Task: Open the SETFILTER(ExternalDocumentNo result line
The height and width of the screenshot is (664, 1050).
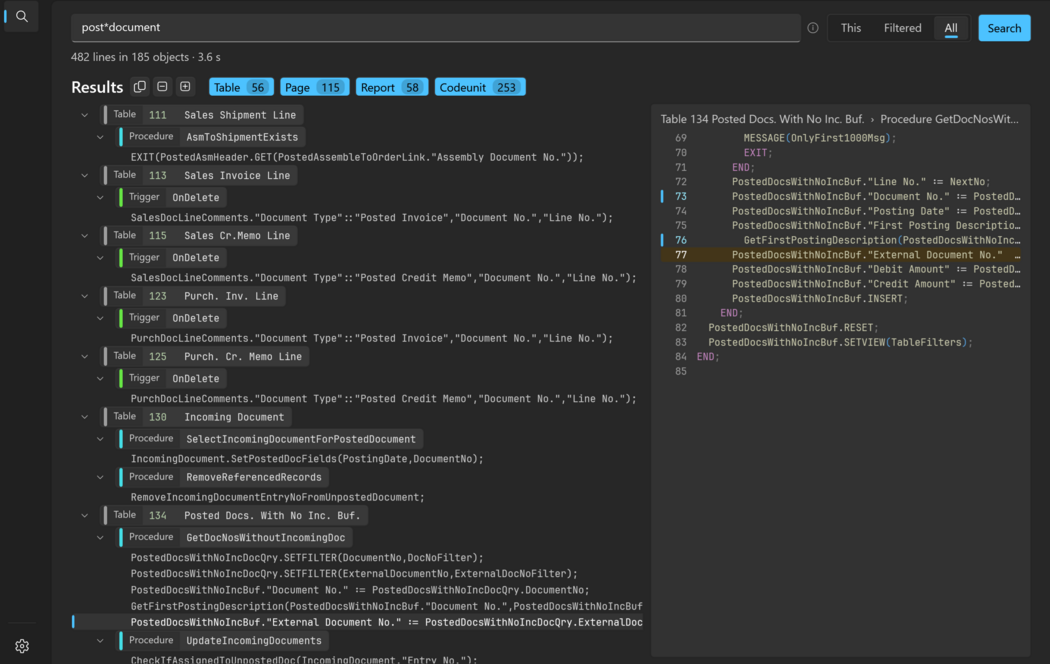Action: [354, 574]
